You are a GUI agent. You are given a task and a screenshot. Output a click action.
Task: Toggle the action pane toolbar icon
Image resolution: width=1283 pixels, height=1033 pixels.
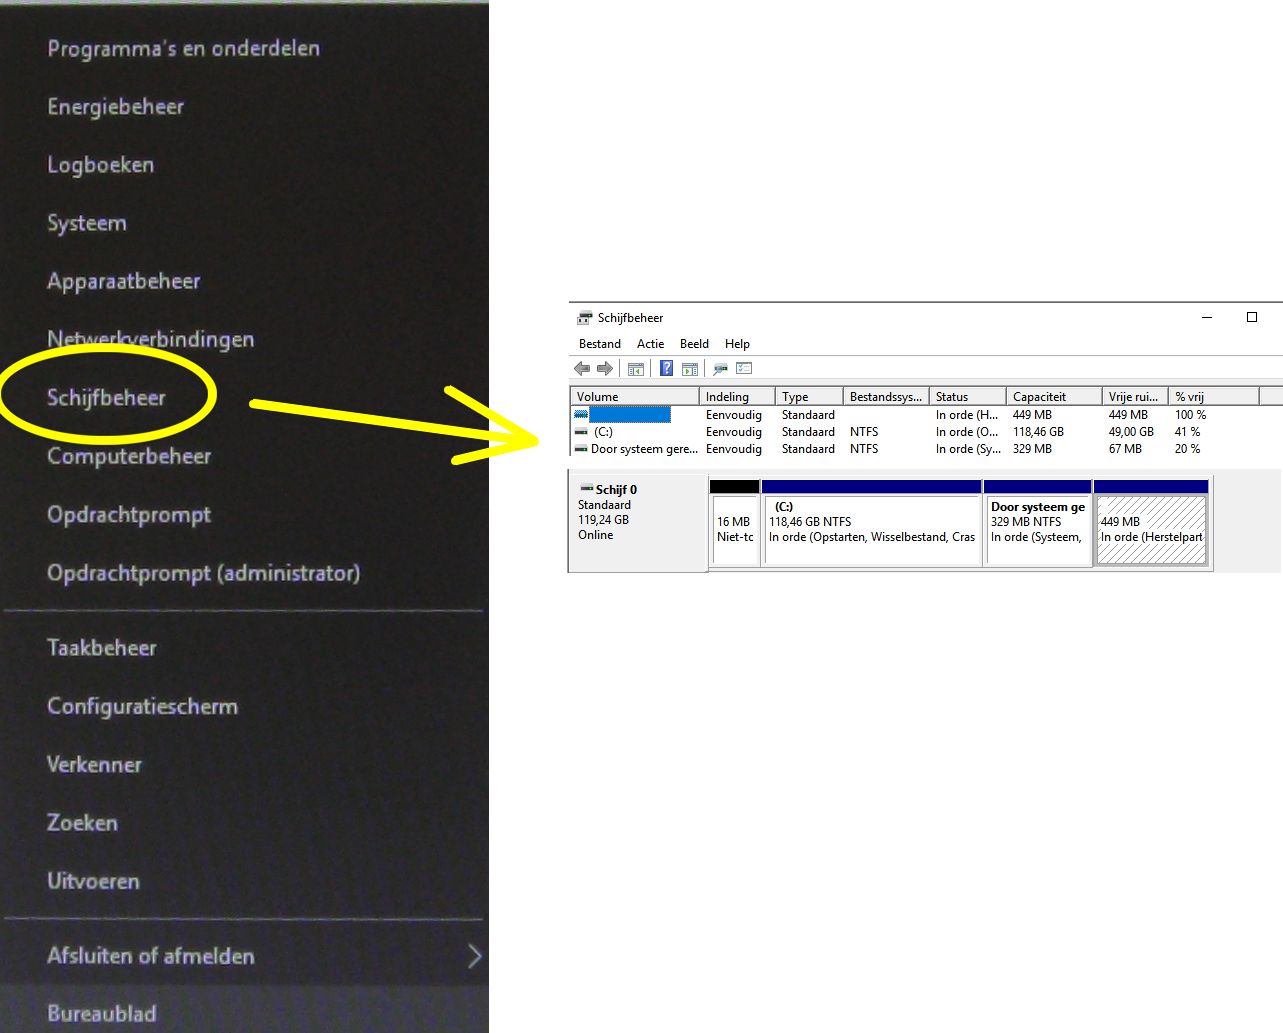coord(689,369)
